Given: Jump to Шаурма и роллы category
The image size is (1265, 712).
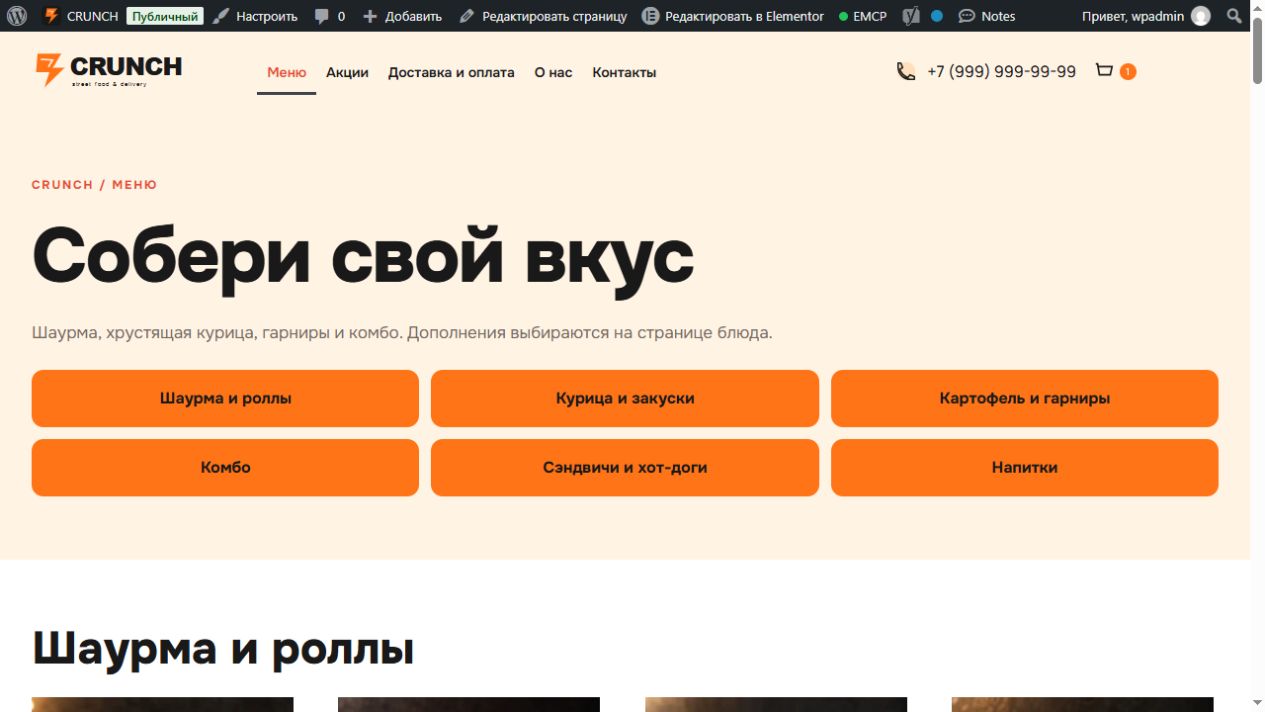Looking at the screenshot, I should [225, 398].
